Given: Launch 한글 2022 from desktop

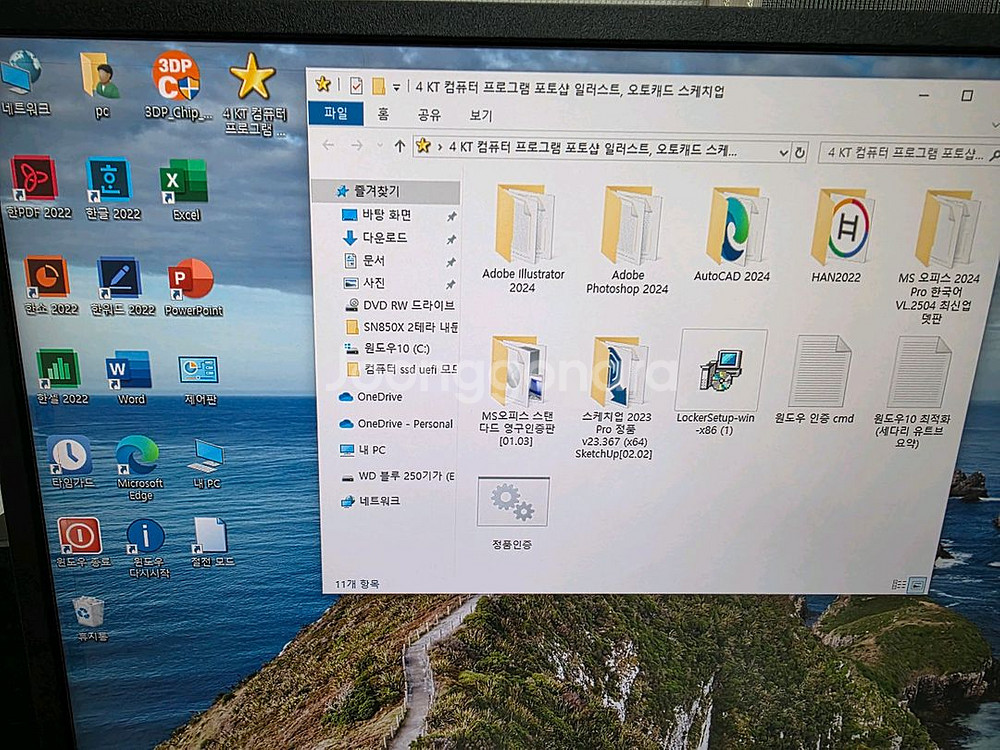Looking at the screenshot, I should point(112,188).
